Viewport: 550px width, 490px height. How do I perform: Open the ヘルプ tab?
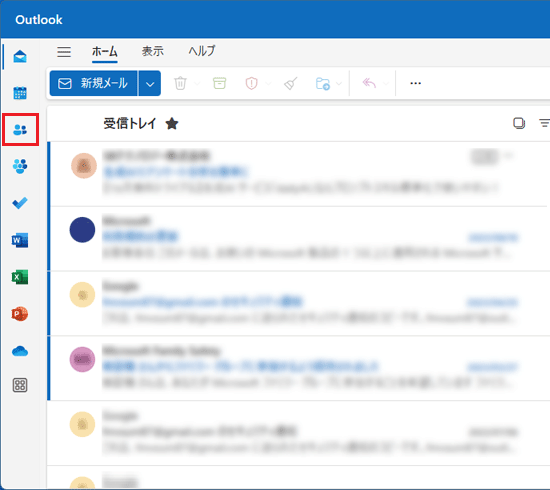tap(202, 52)
